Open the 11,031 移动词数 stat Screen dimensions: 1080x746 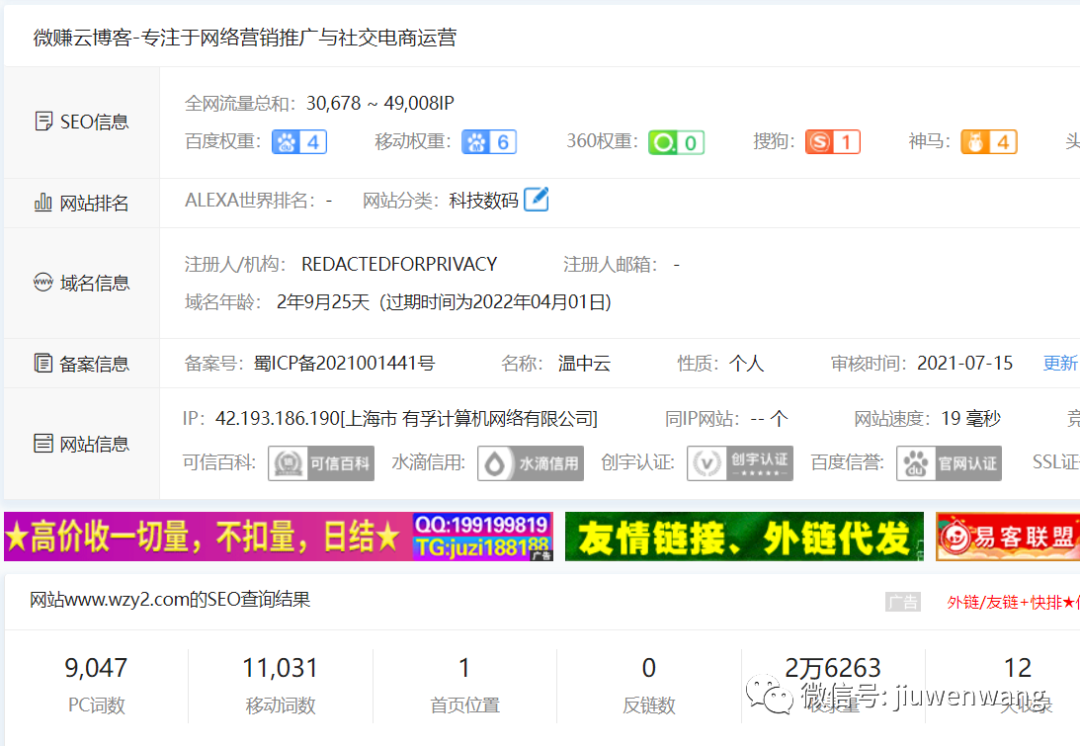tap(280, 684)
